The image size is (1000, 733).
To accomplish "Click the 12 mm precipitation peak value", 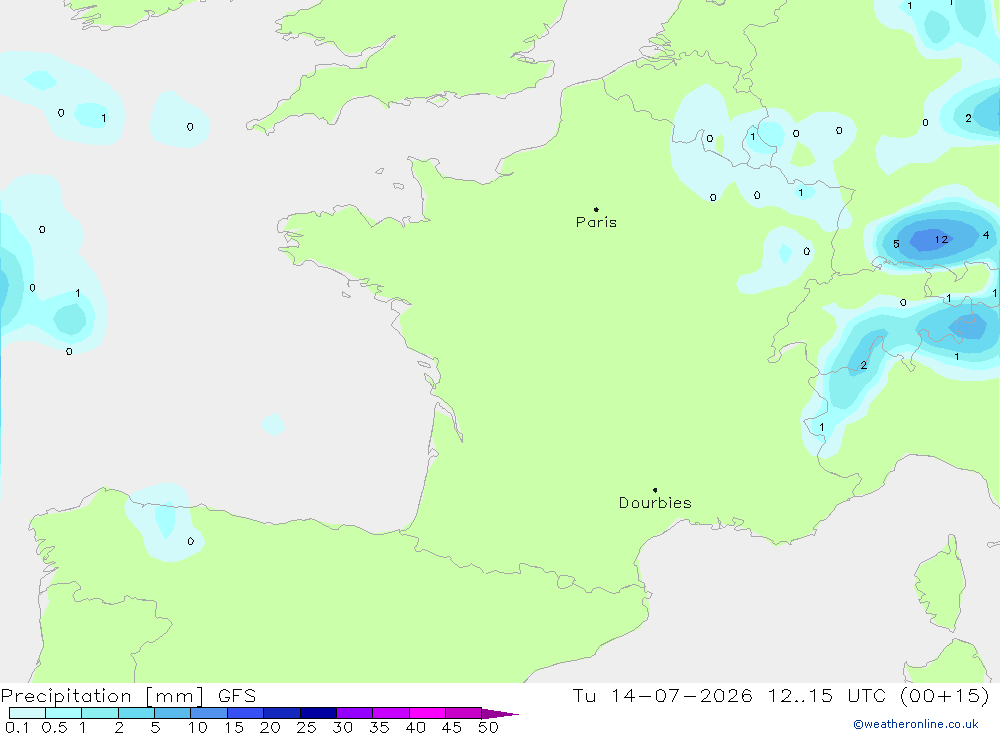I will (x=941, y=240).
